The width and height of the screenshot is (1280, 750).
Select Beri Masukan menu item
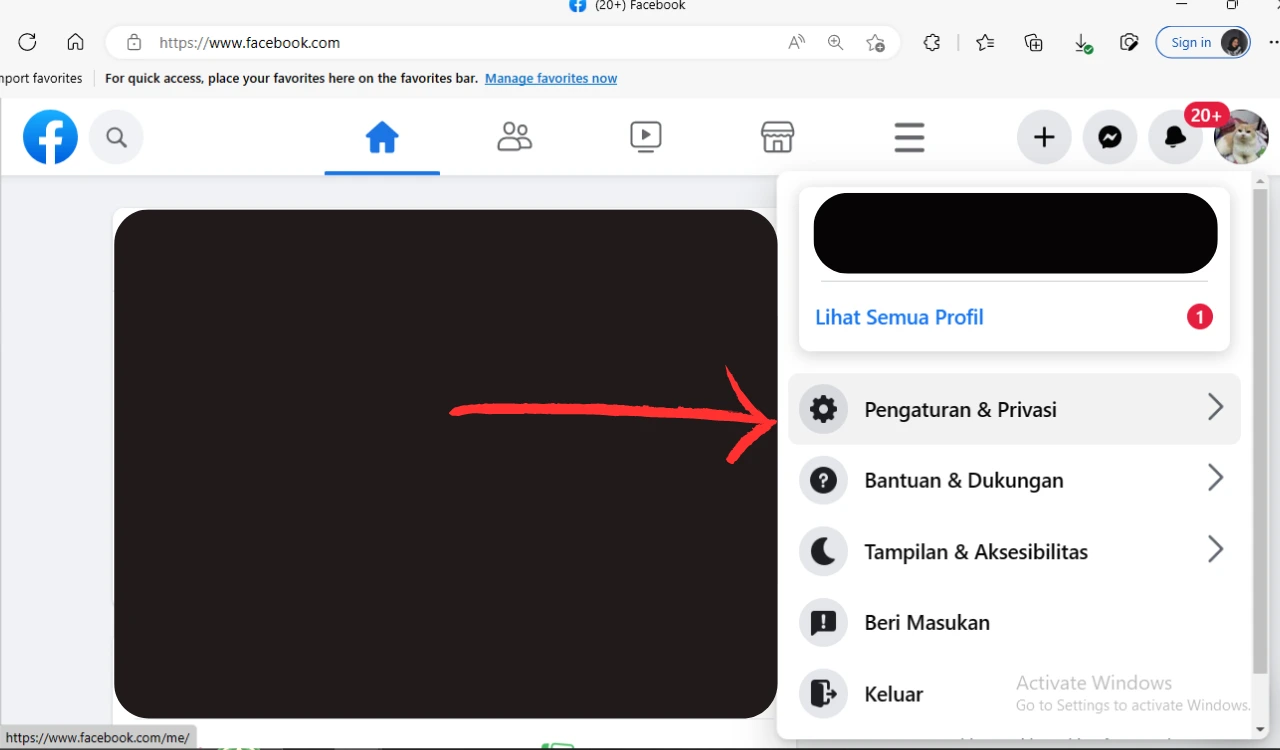coord(1014,622)
